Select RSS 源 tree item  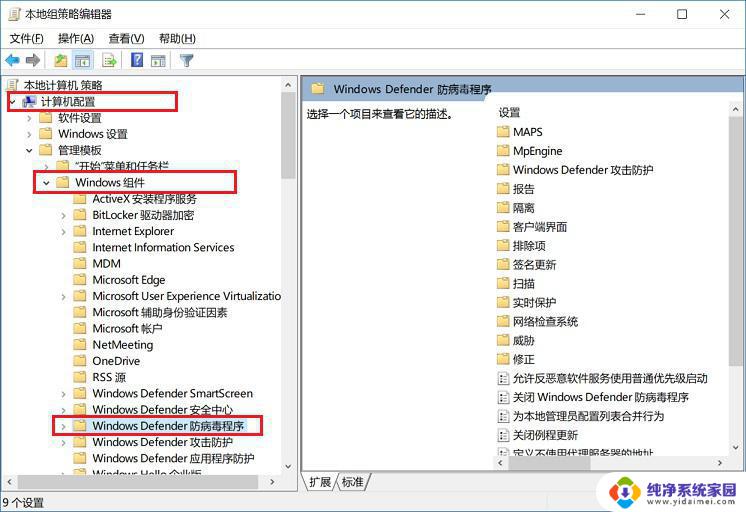[x=109, y=377]
